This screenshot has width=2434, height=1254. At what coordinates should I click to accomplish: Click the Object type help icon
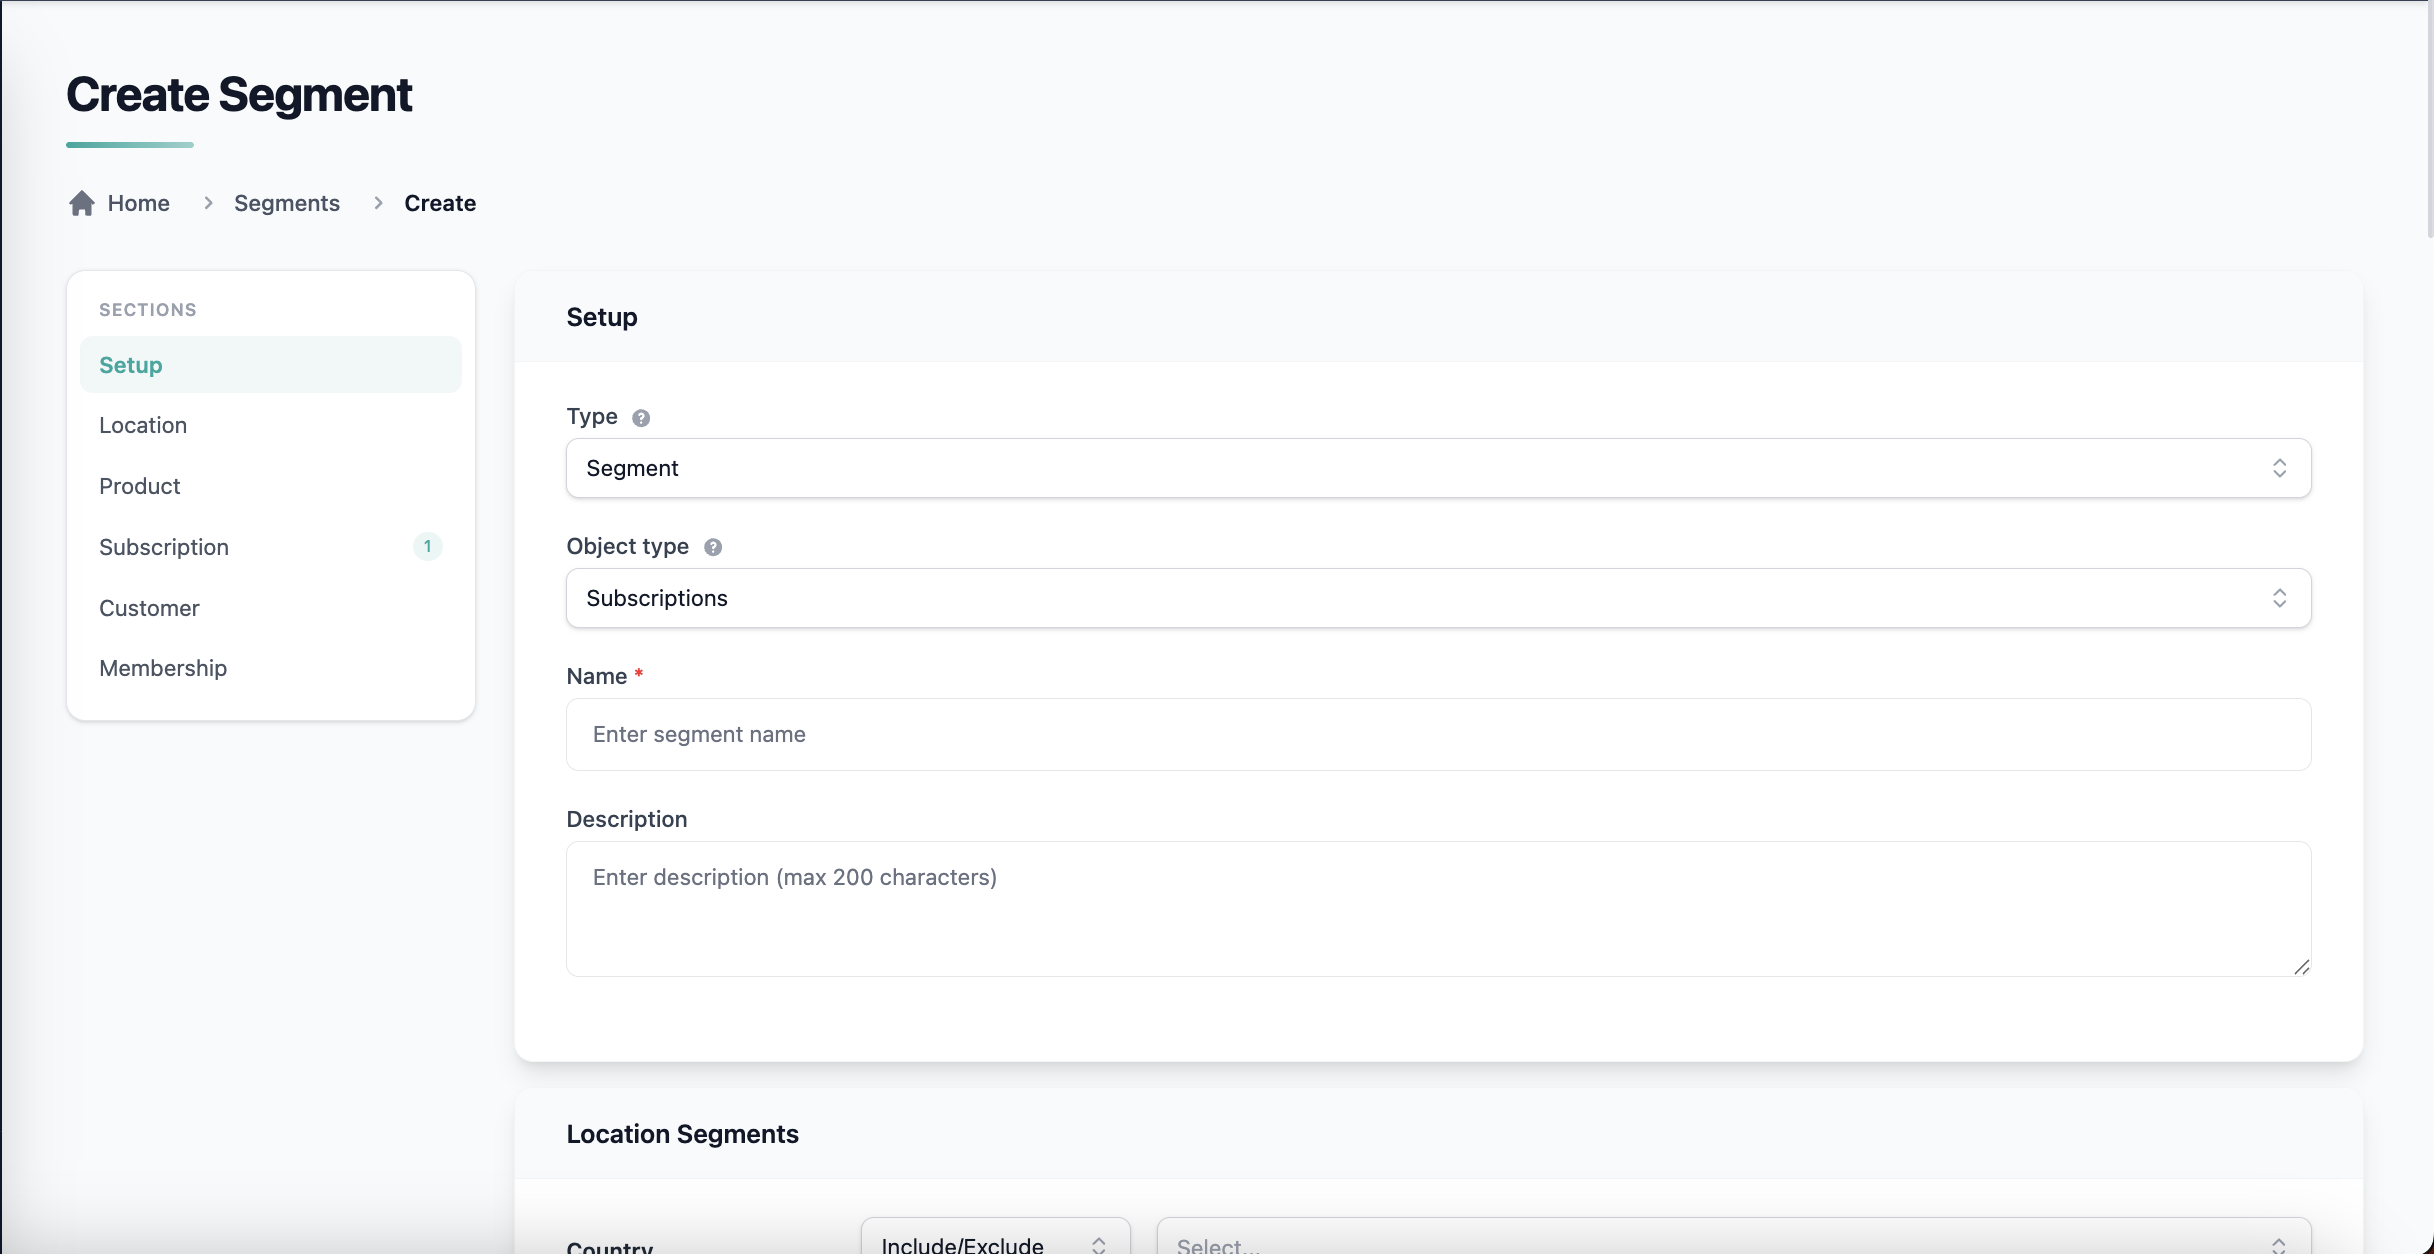[x=713, y=547]
